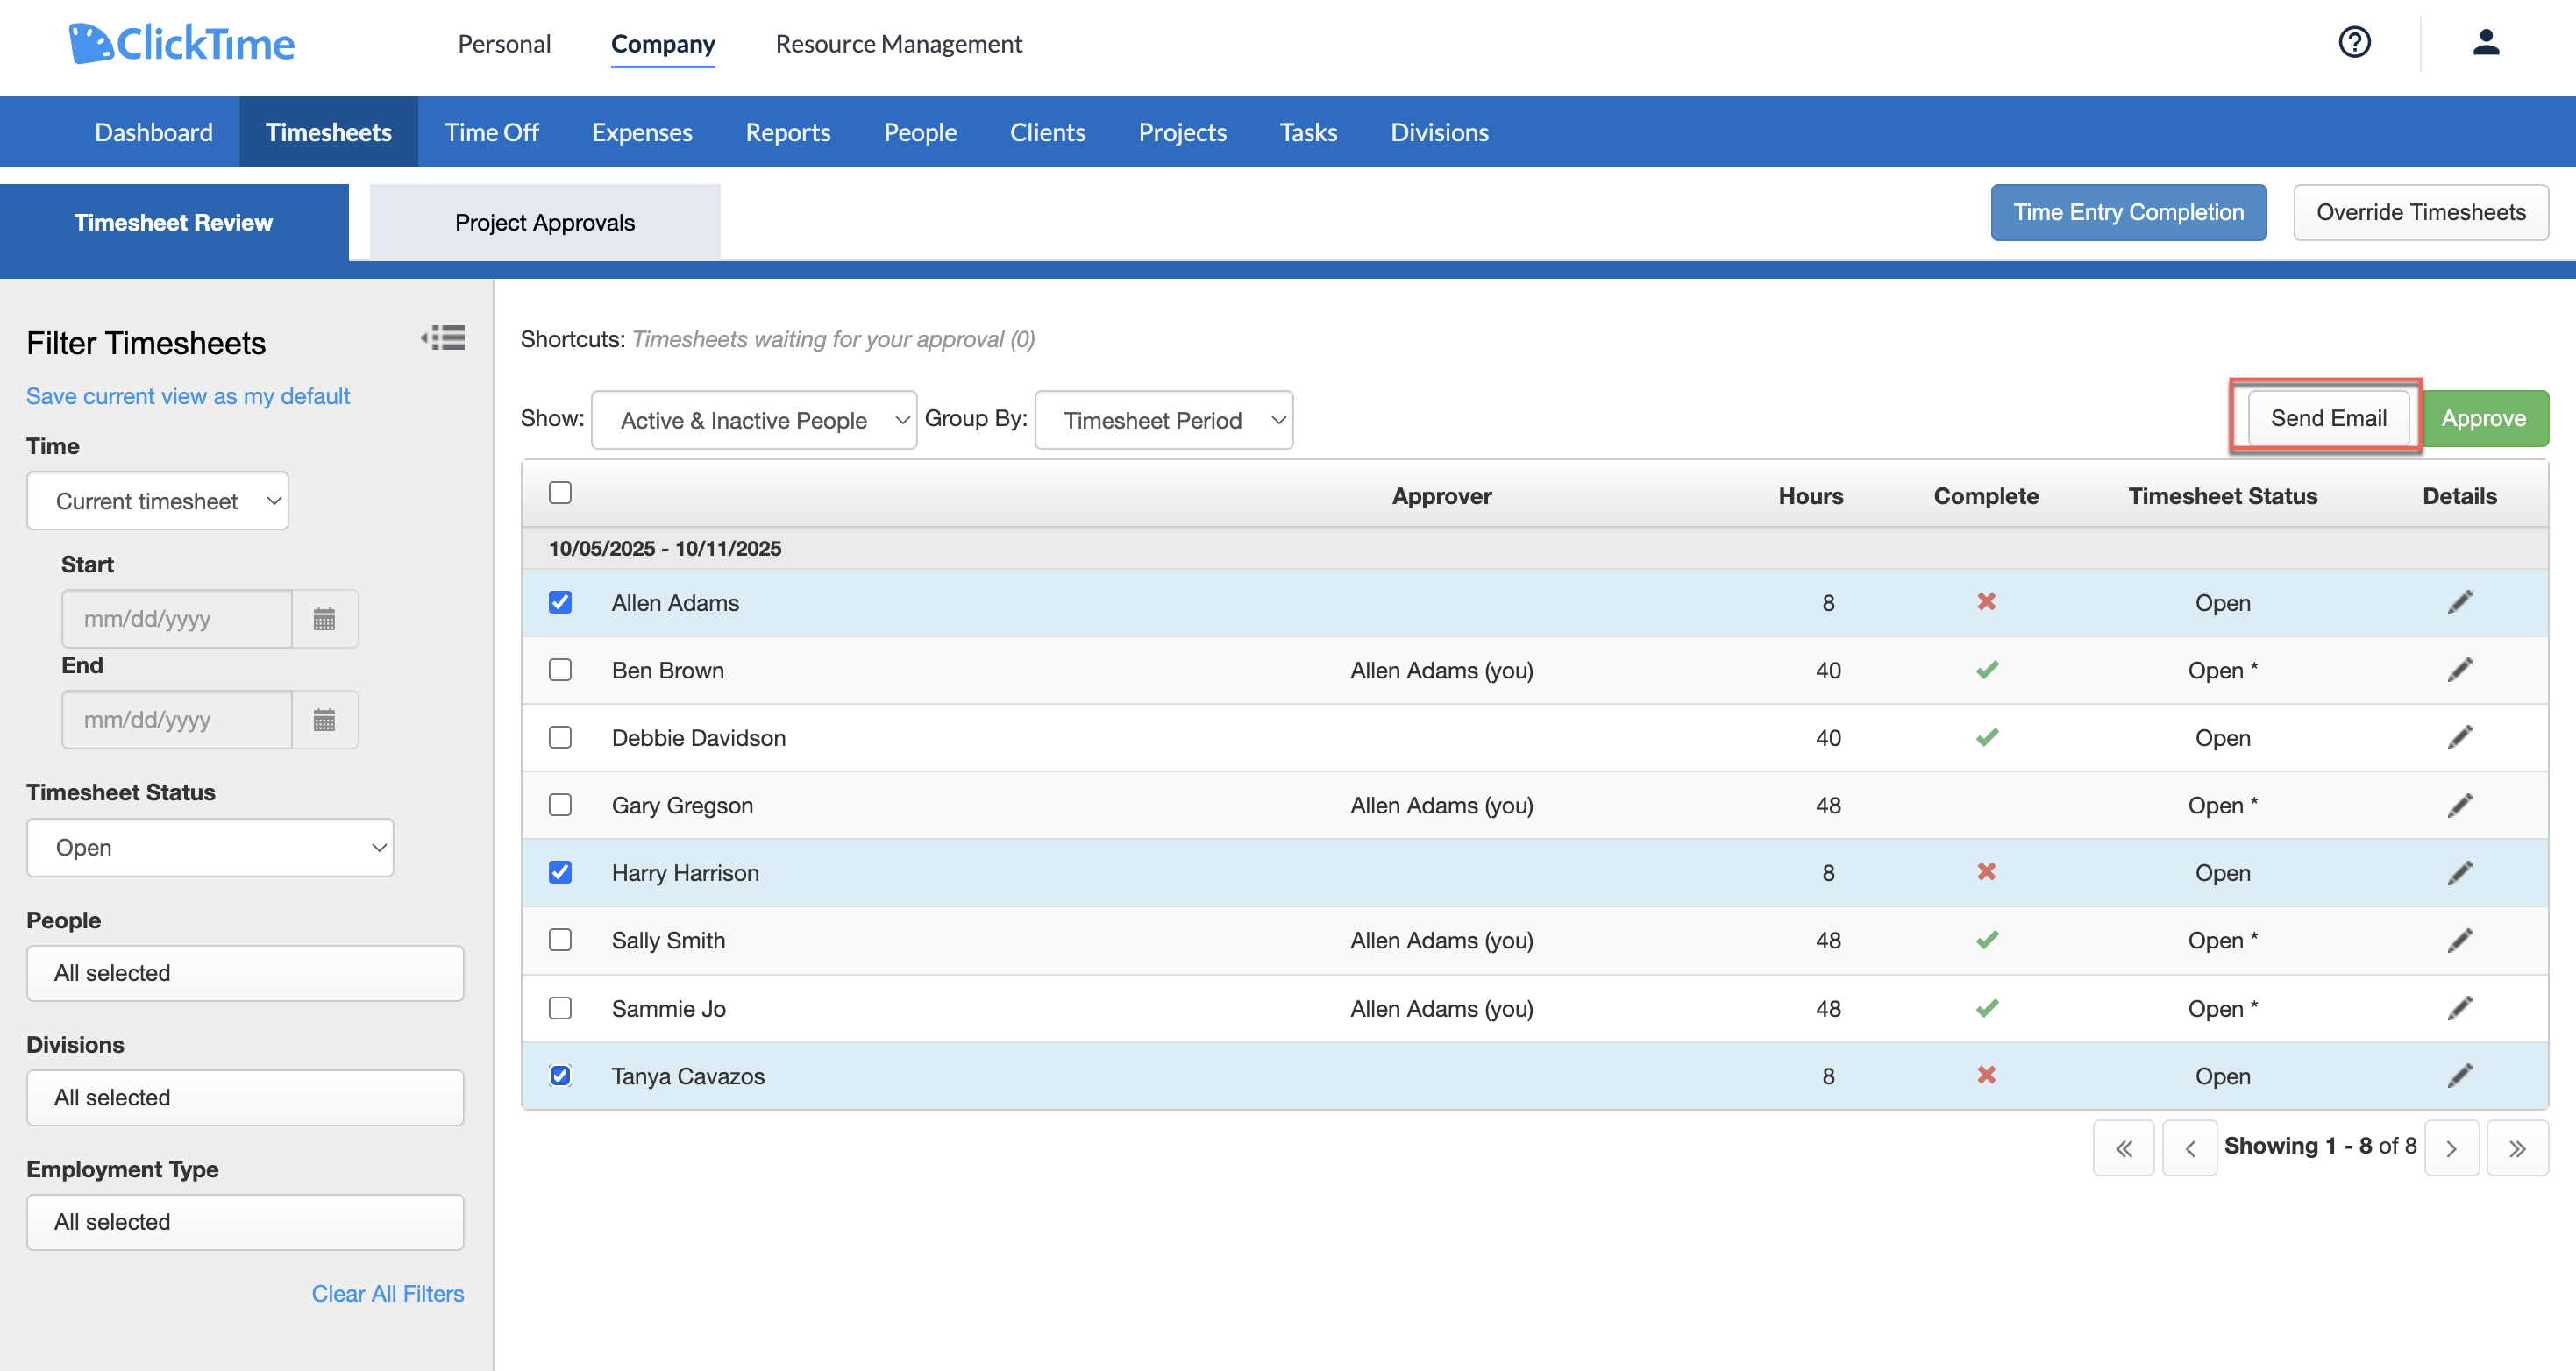
Task: Go to next page of results
Action: [2451, 1148]
